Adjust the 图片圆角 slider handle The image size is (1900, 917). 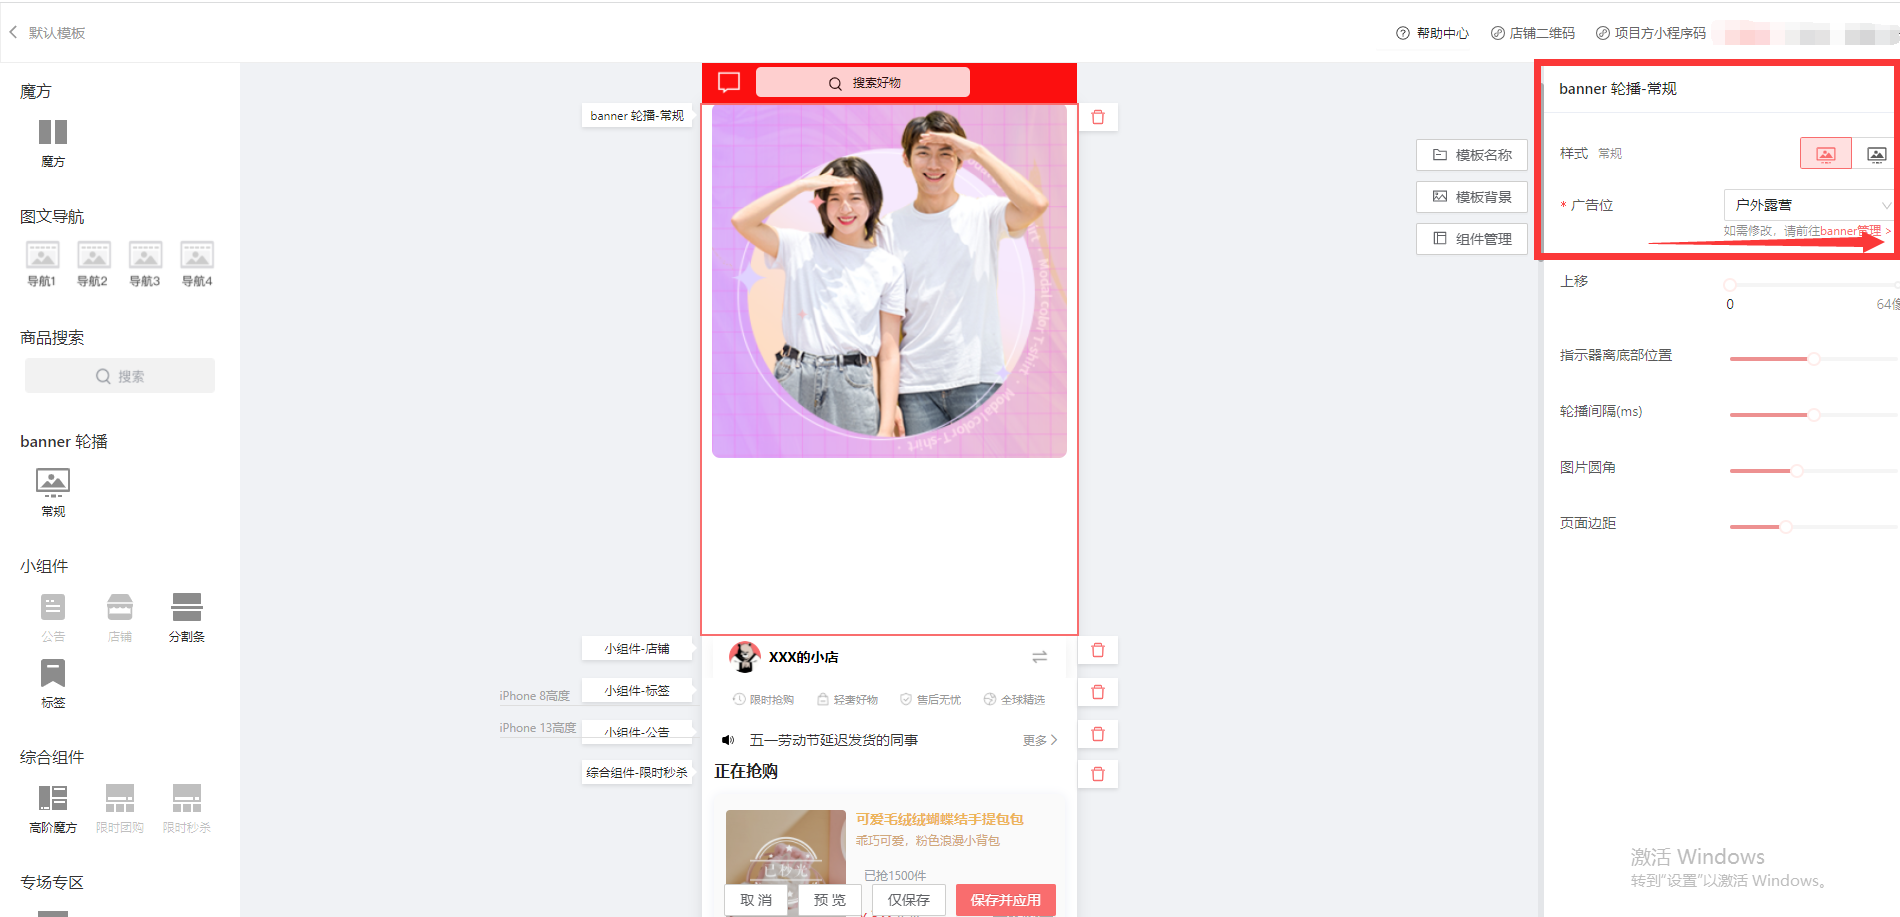pos(1796,470)
